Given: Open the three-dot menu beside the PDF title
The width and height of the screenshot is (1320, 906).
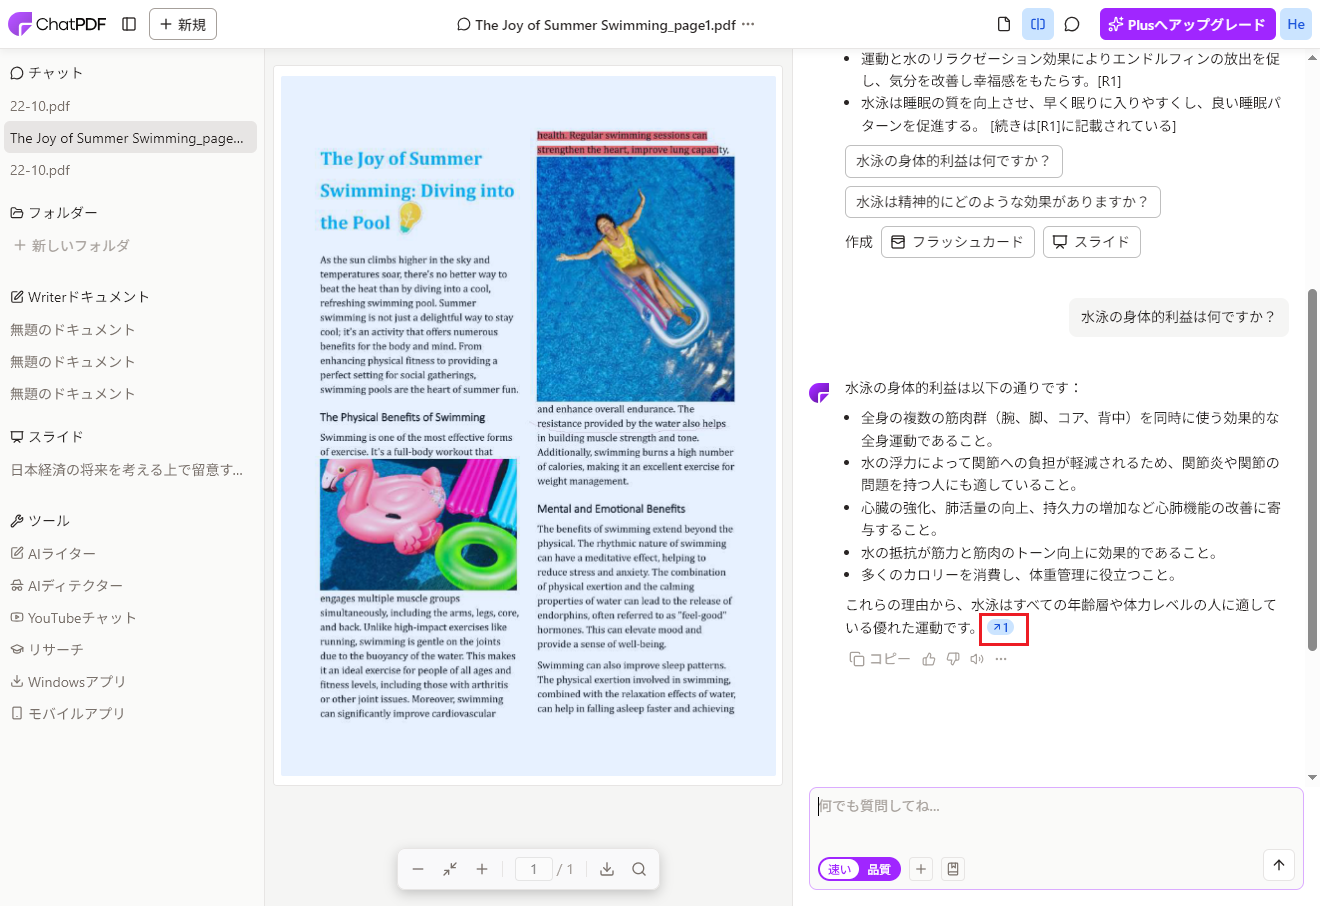Looking at the screenshot, I should pyautogui.click(x=748, y=24).
